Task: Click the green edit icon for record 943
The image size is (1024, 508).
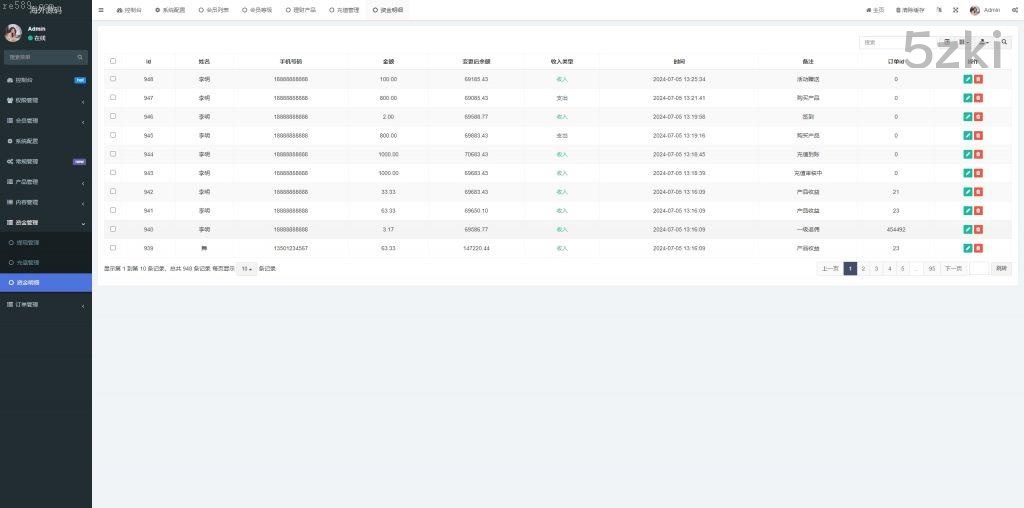Action: [x=967, y=173]
